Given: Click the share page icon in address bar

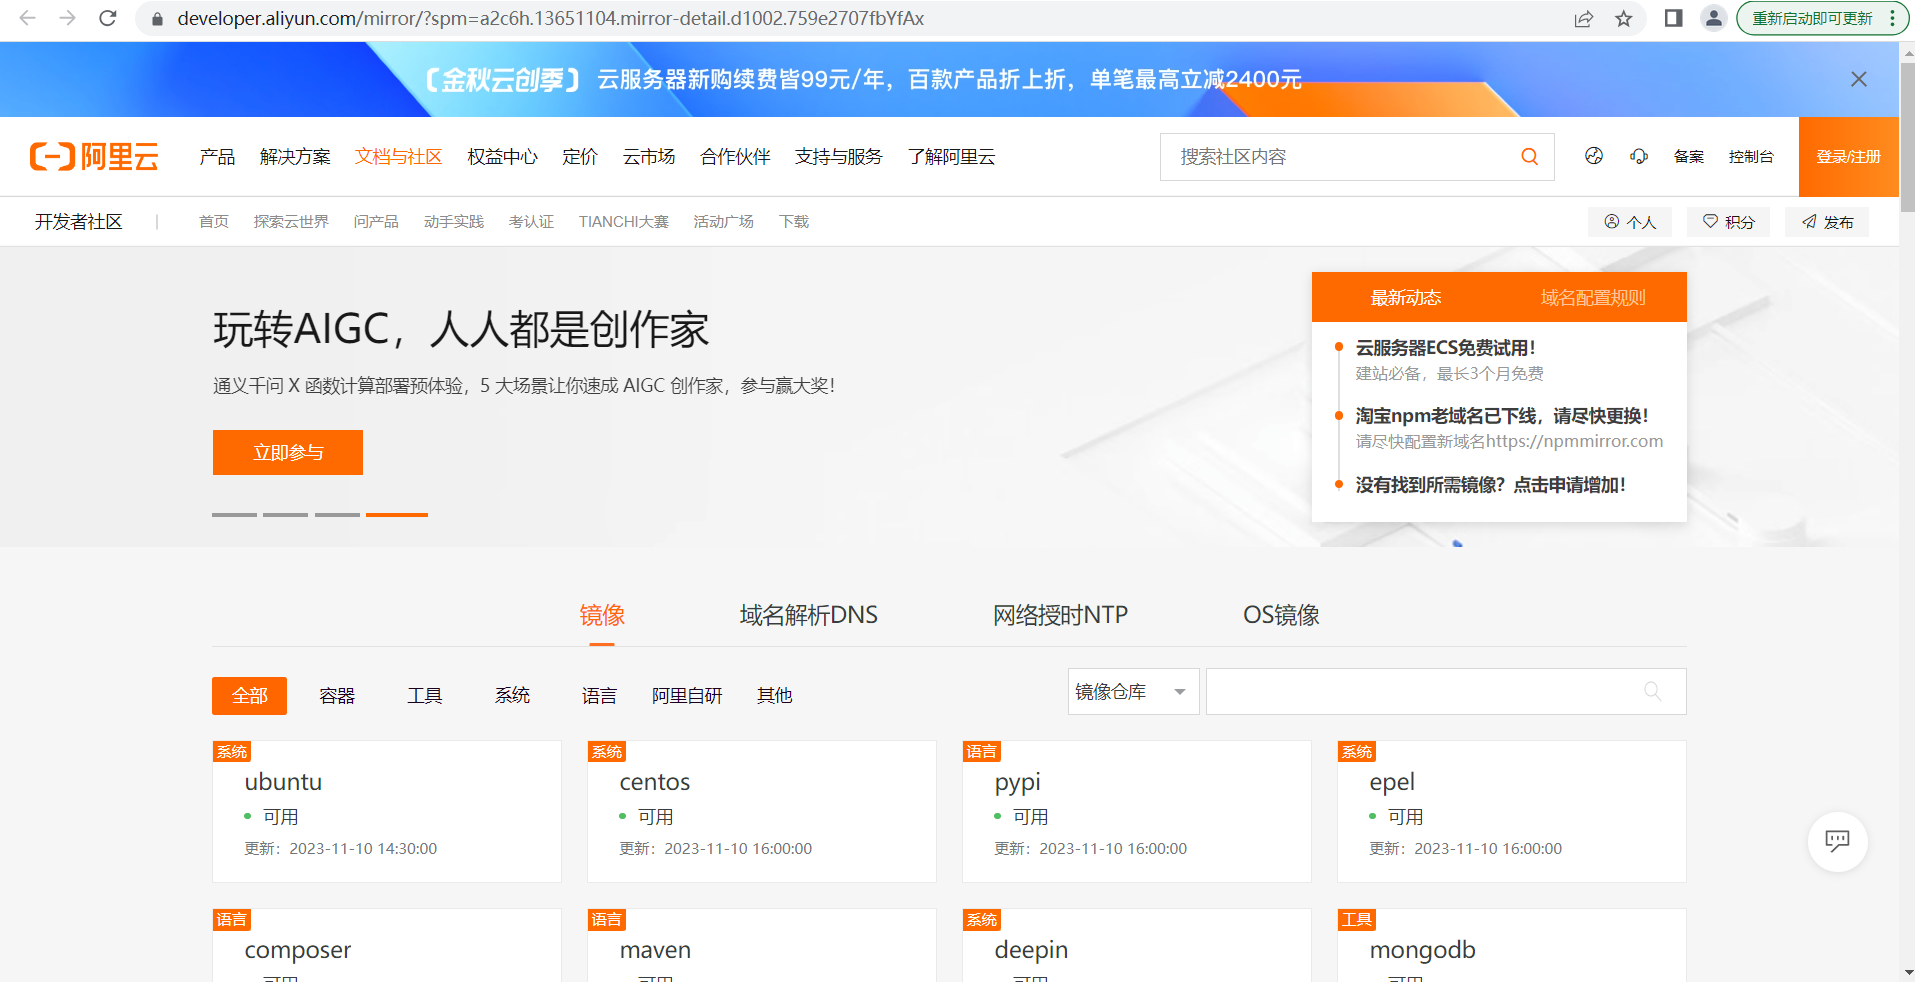Looking at the screenshot, I should [x=1583, y=19].
